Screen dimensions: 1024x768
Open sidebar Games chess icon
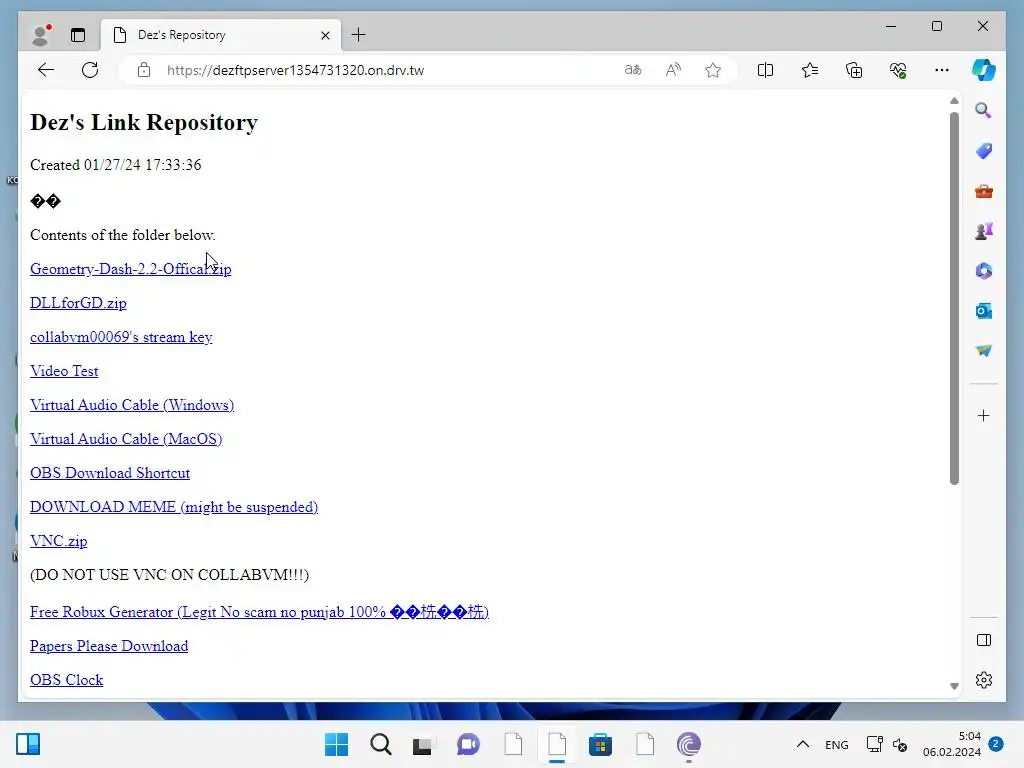tap(984, 231)
